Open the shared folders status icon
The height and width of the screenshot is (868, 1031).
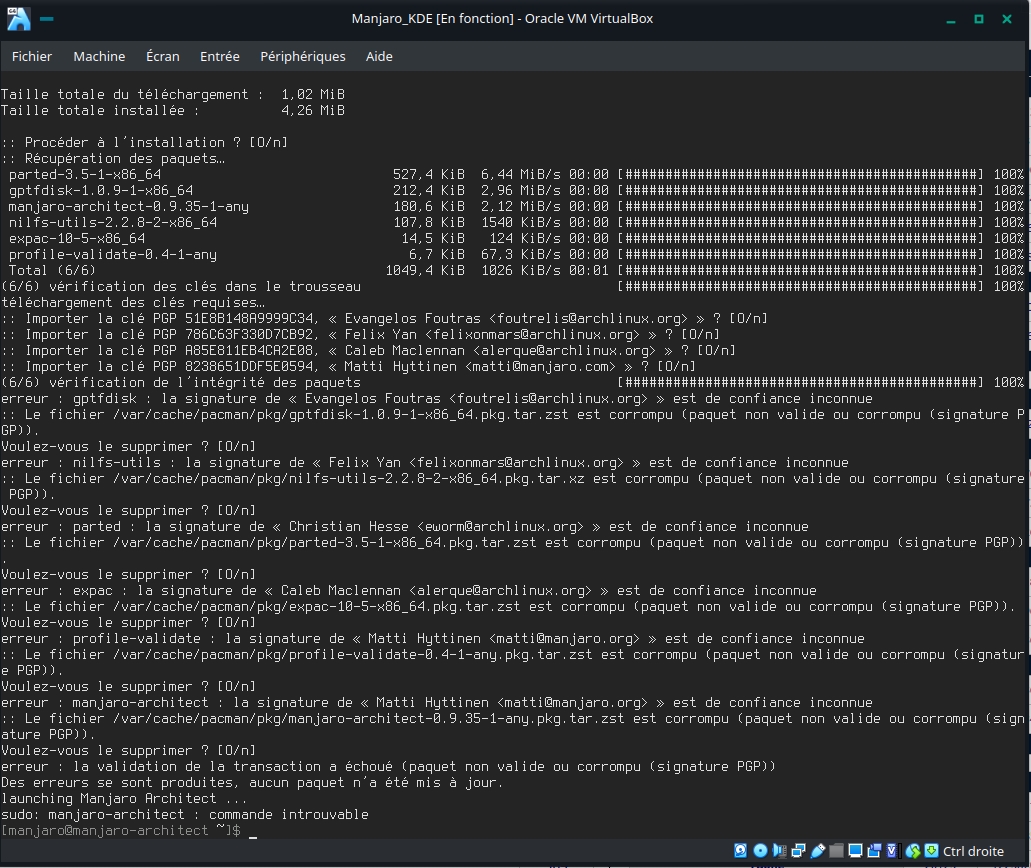click(x=836, y=851)
